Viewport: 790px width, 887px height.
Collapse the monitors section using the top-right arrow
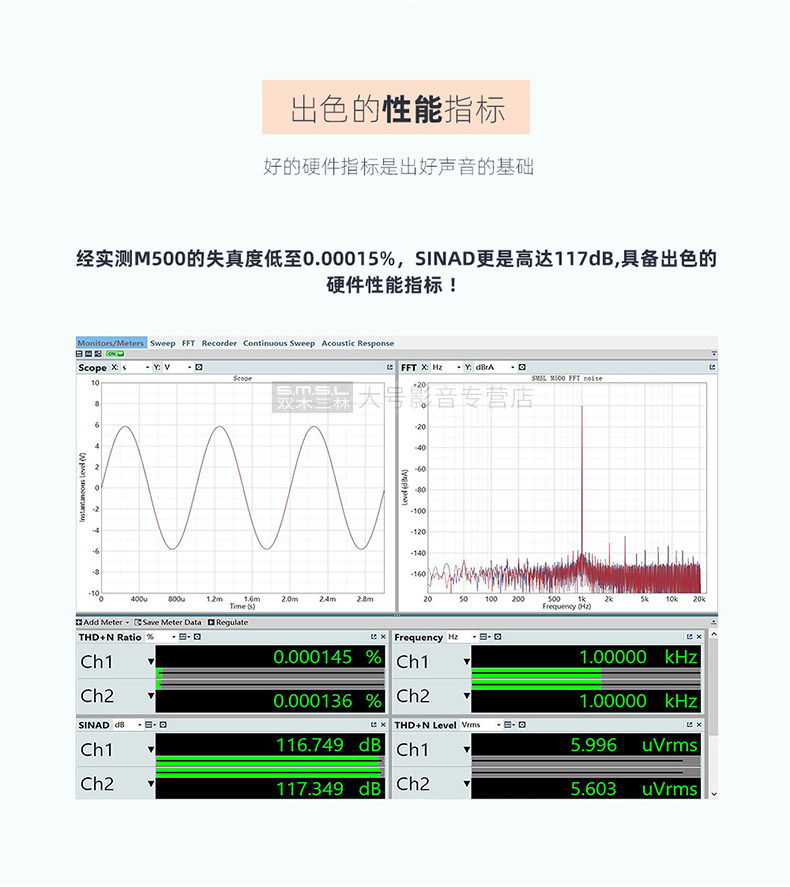click(x=714, y=354)
